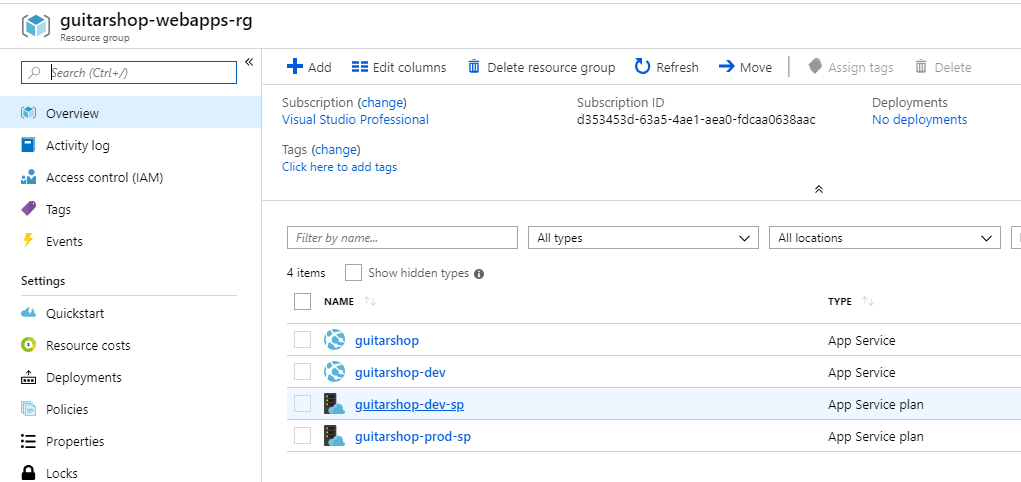Check the box for guitarshop-dev row

303,372
